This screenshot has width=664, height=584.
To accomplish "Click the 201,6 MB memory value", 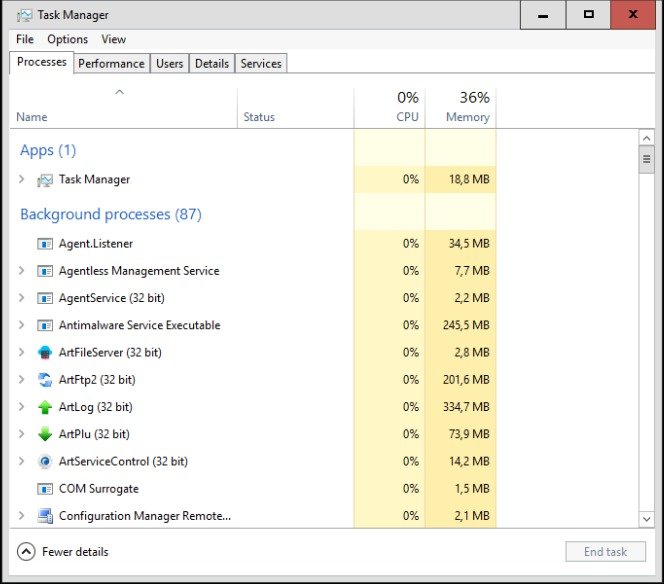I will click(x=466, y=379).
